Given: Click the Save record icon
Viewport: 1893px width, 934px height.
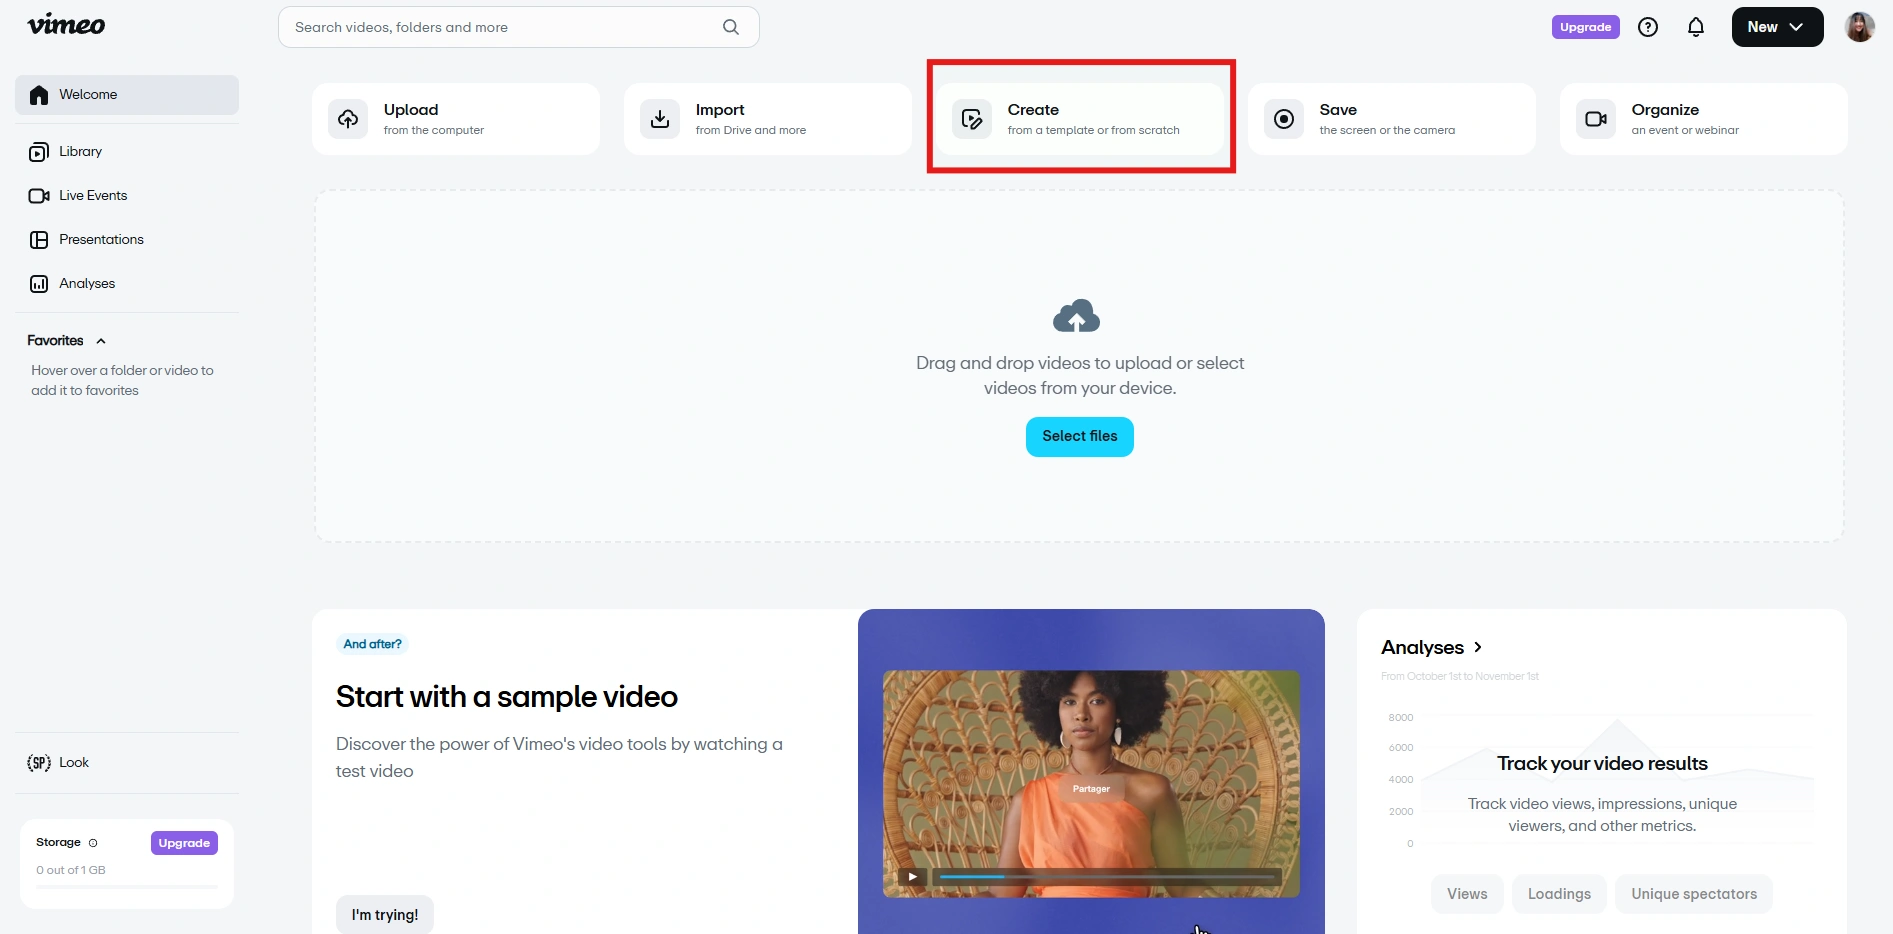Looking at the screenshot, I should [x=1284, y=119].
